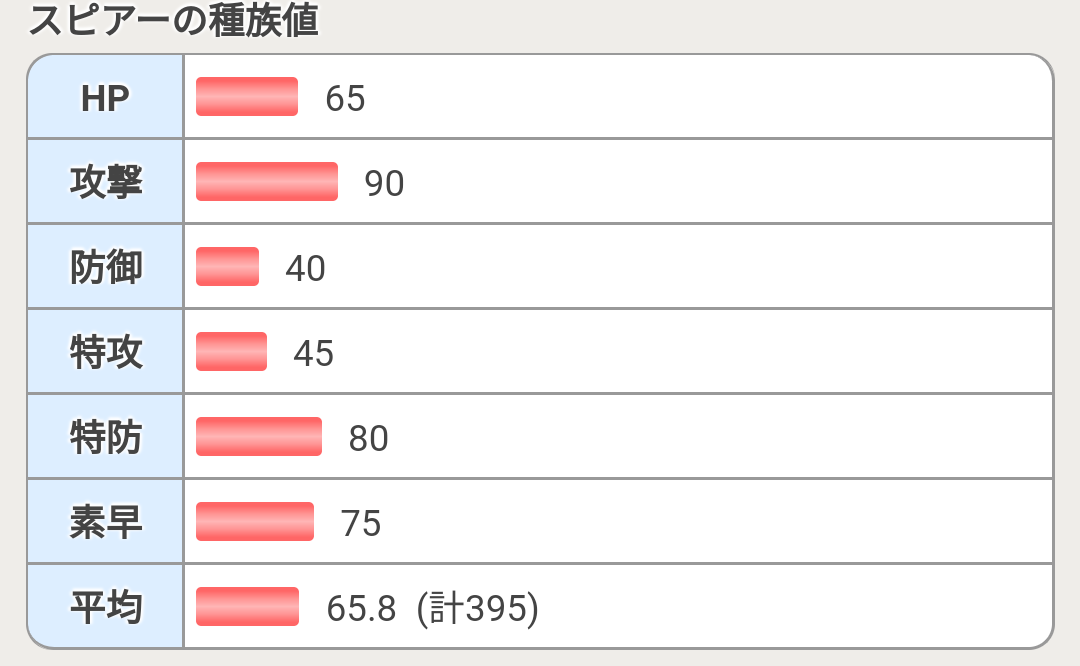Click the 特防 row label
1080x666 pixels.
point(105,437)
